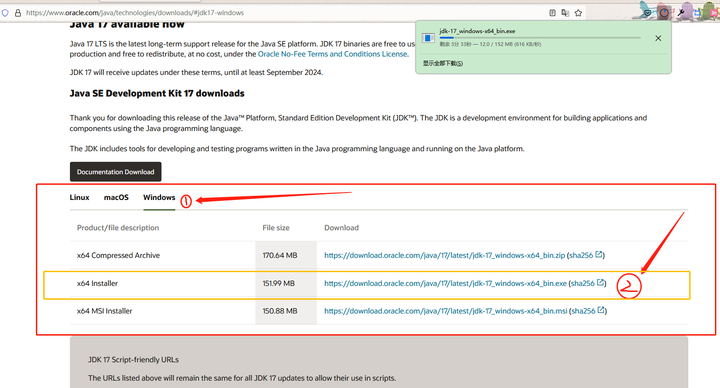Click the download progress bar in popup
The height and width of the screenshot is (388, 720).
click(540, 38)
